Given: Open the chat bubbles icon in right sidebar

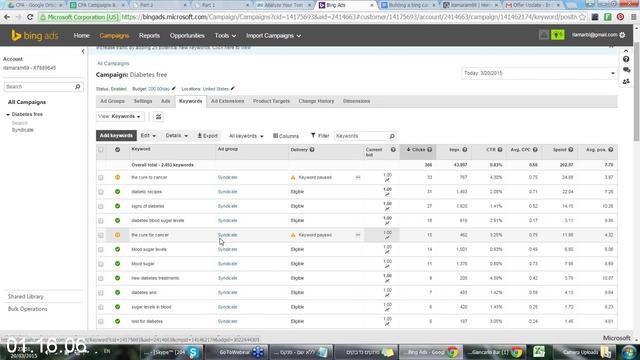Looking at the screenshot, I should pos(626,70).
